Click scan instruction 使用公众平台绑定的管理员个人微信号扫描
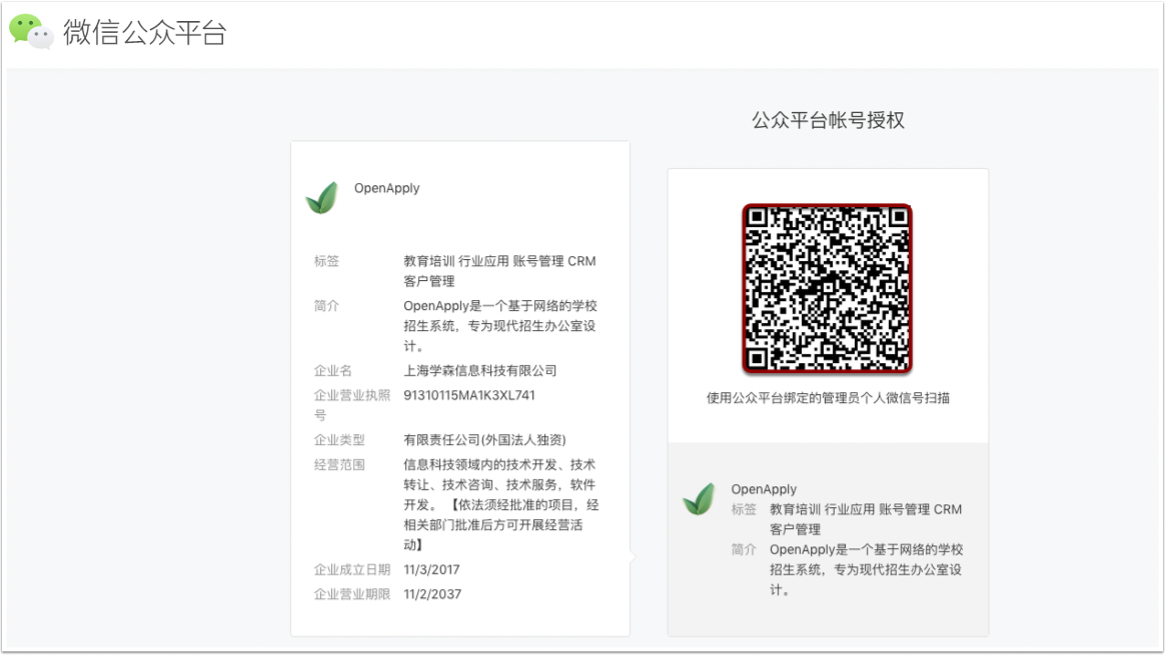1168x658 pixels. click(x=828, y=398)
